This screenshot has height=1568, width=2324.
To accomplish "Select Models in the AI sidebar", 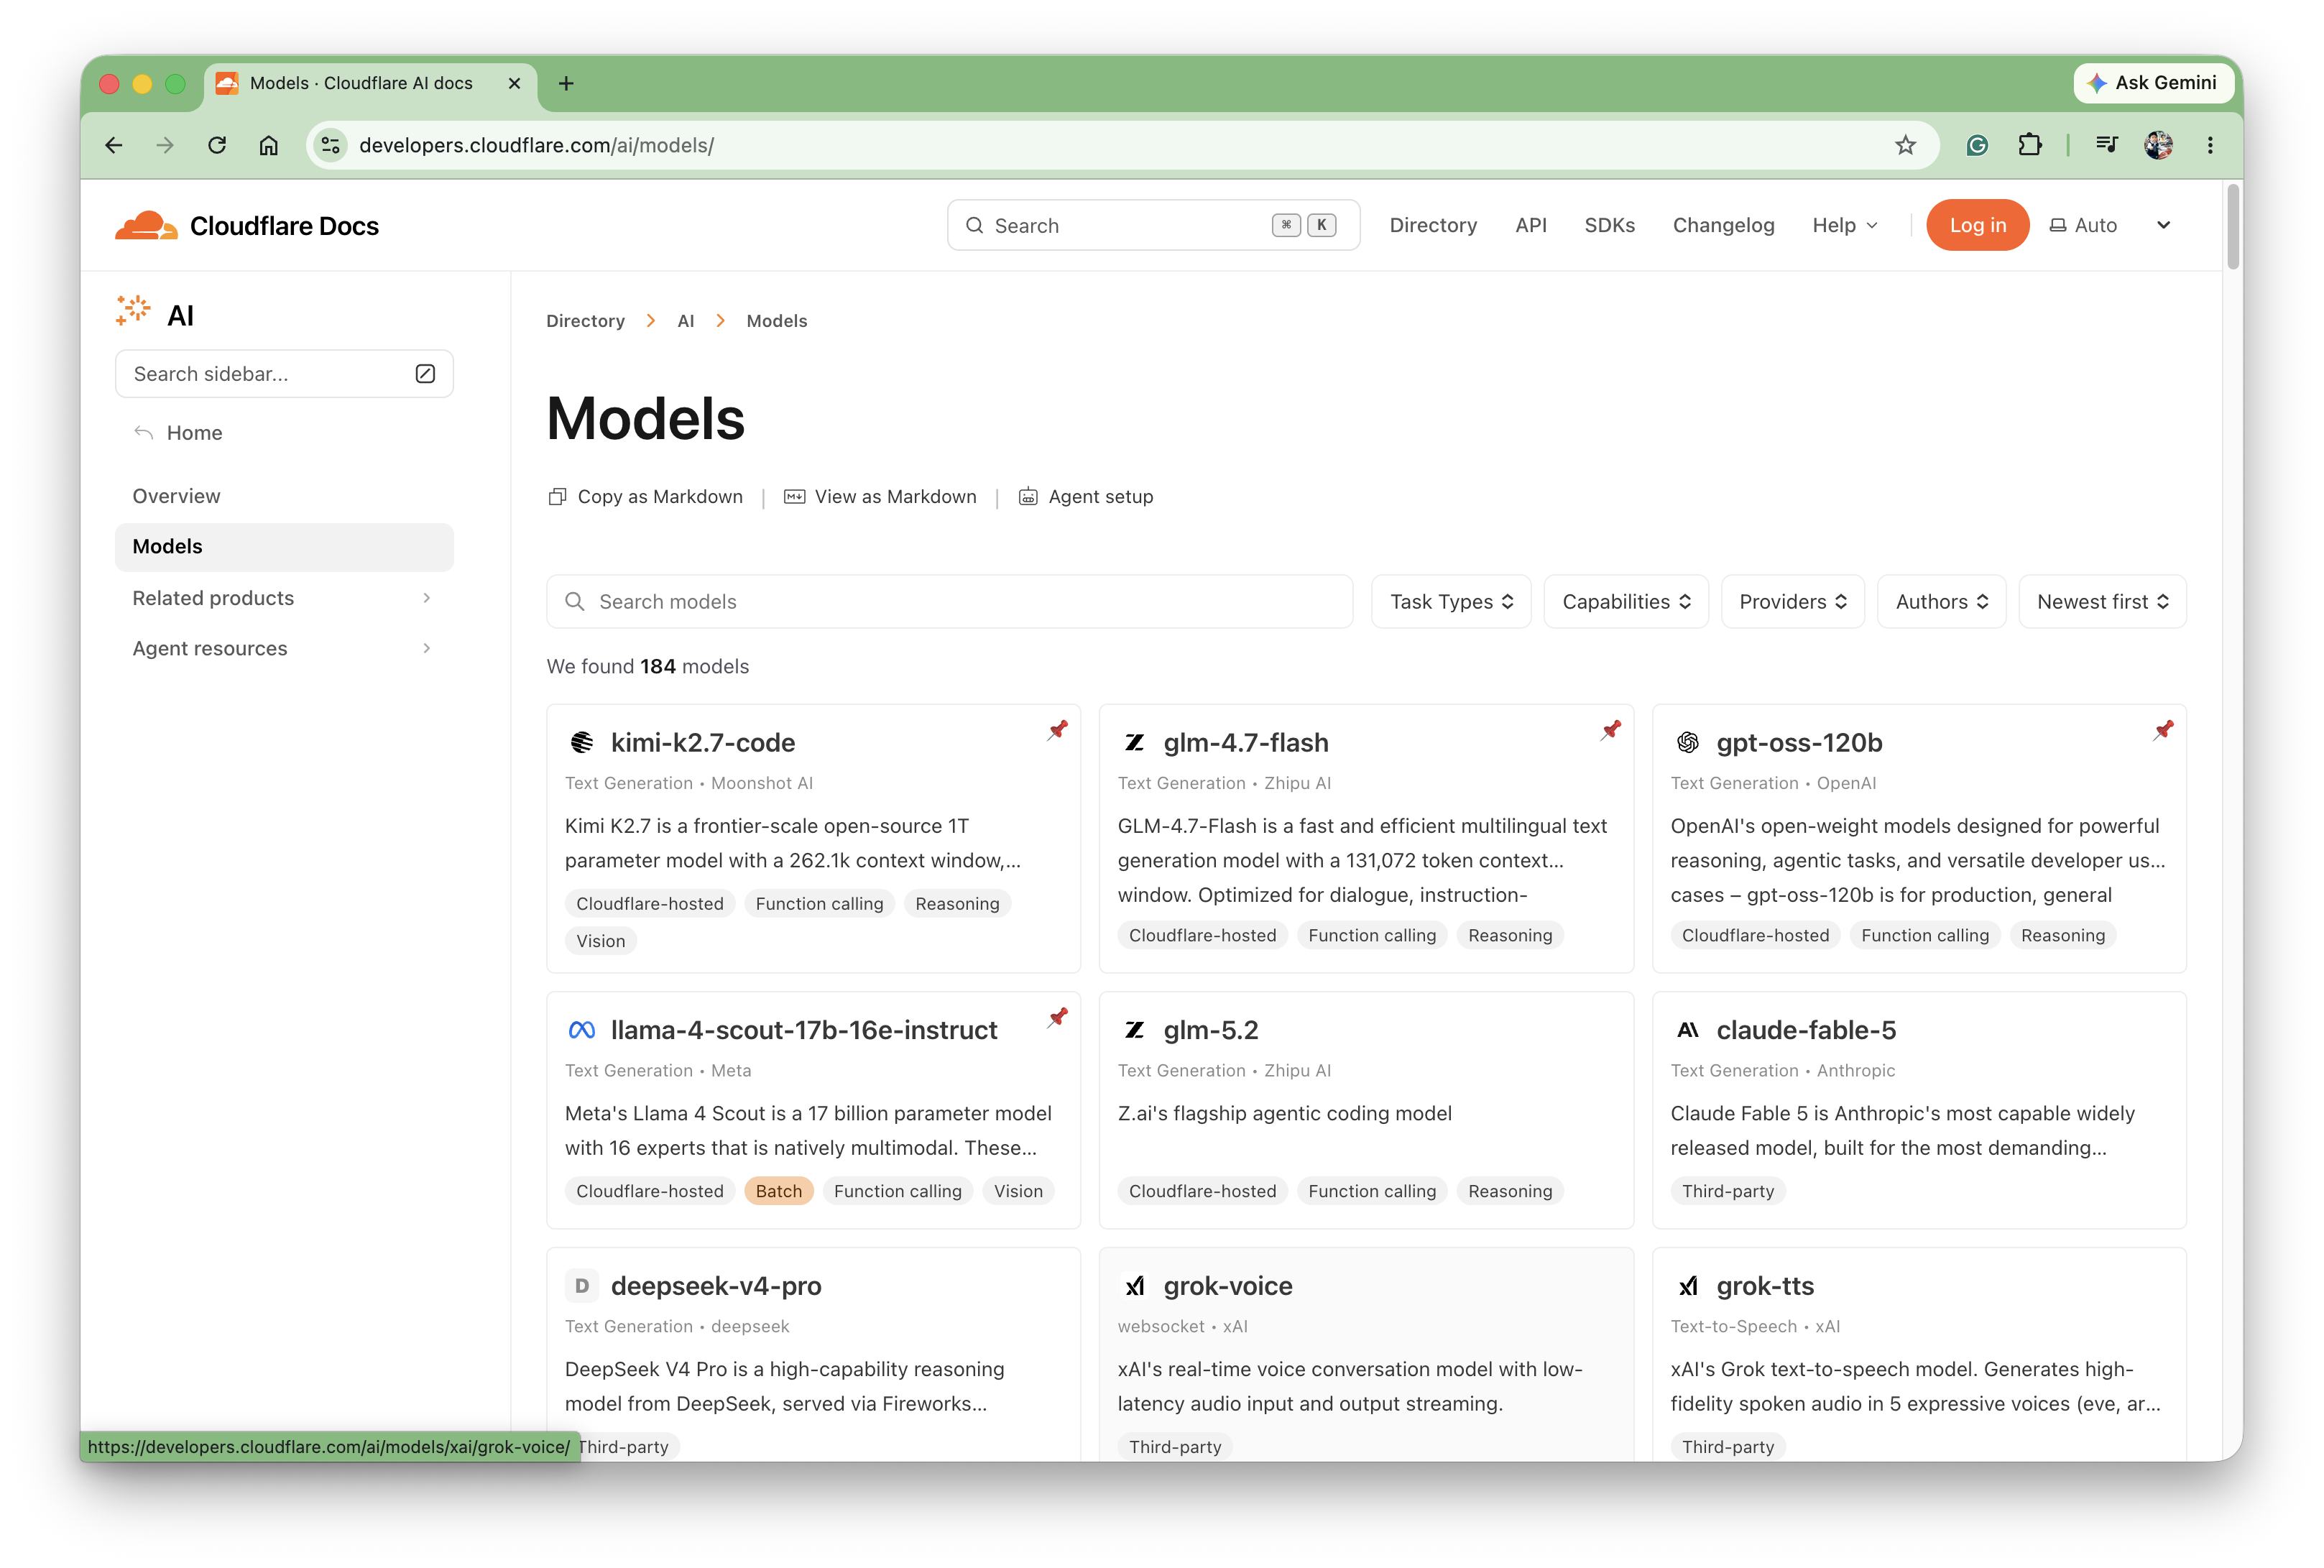I will tap(284, 547).
